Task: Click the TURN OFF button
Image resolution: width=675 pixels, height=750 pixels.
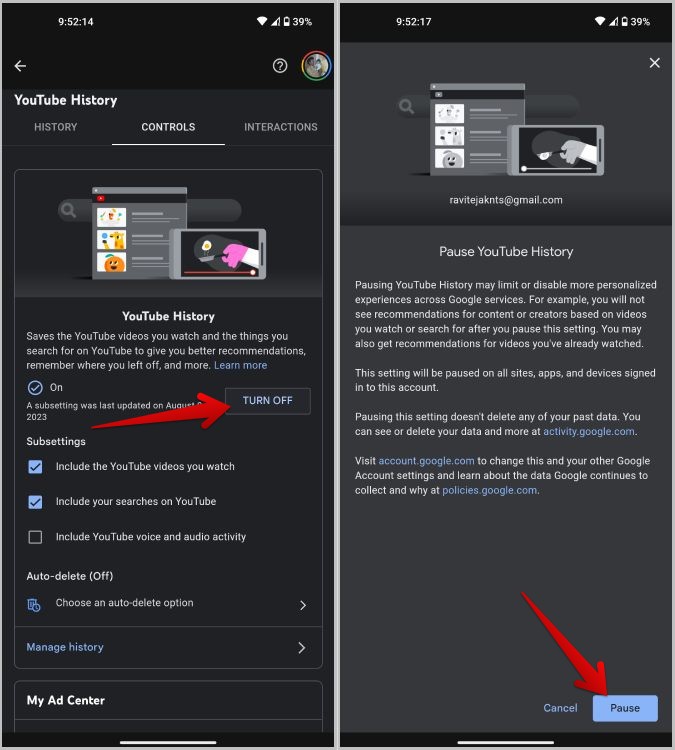Action: [x=267, y=401]
